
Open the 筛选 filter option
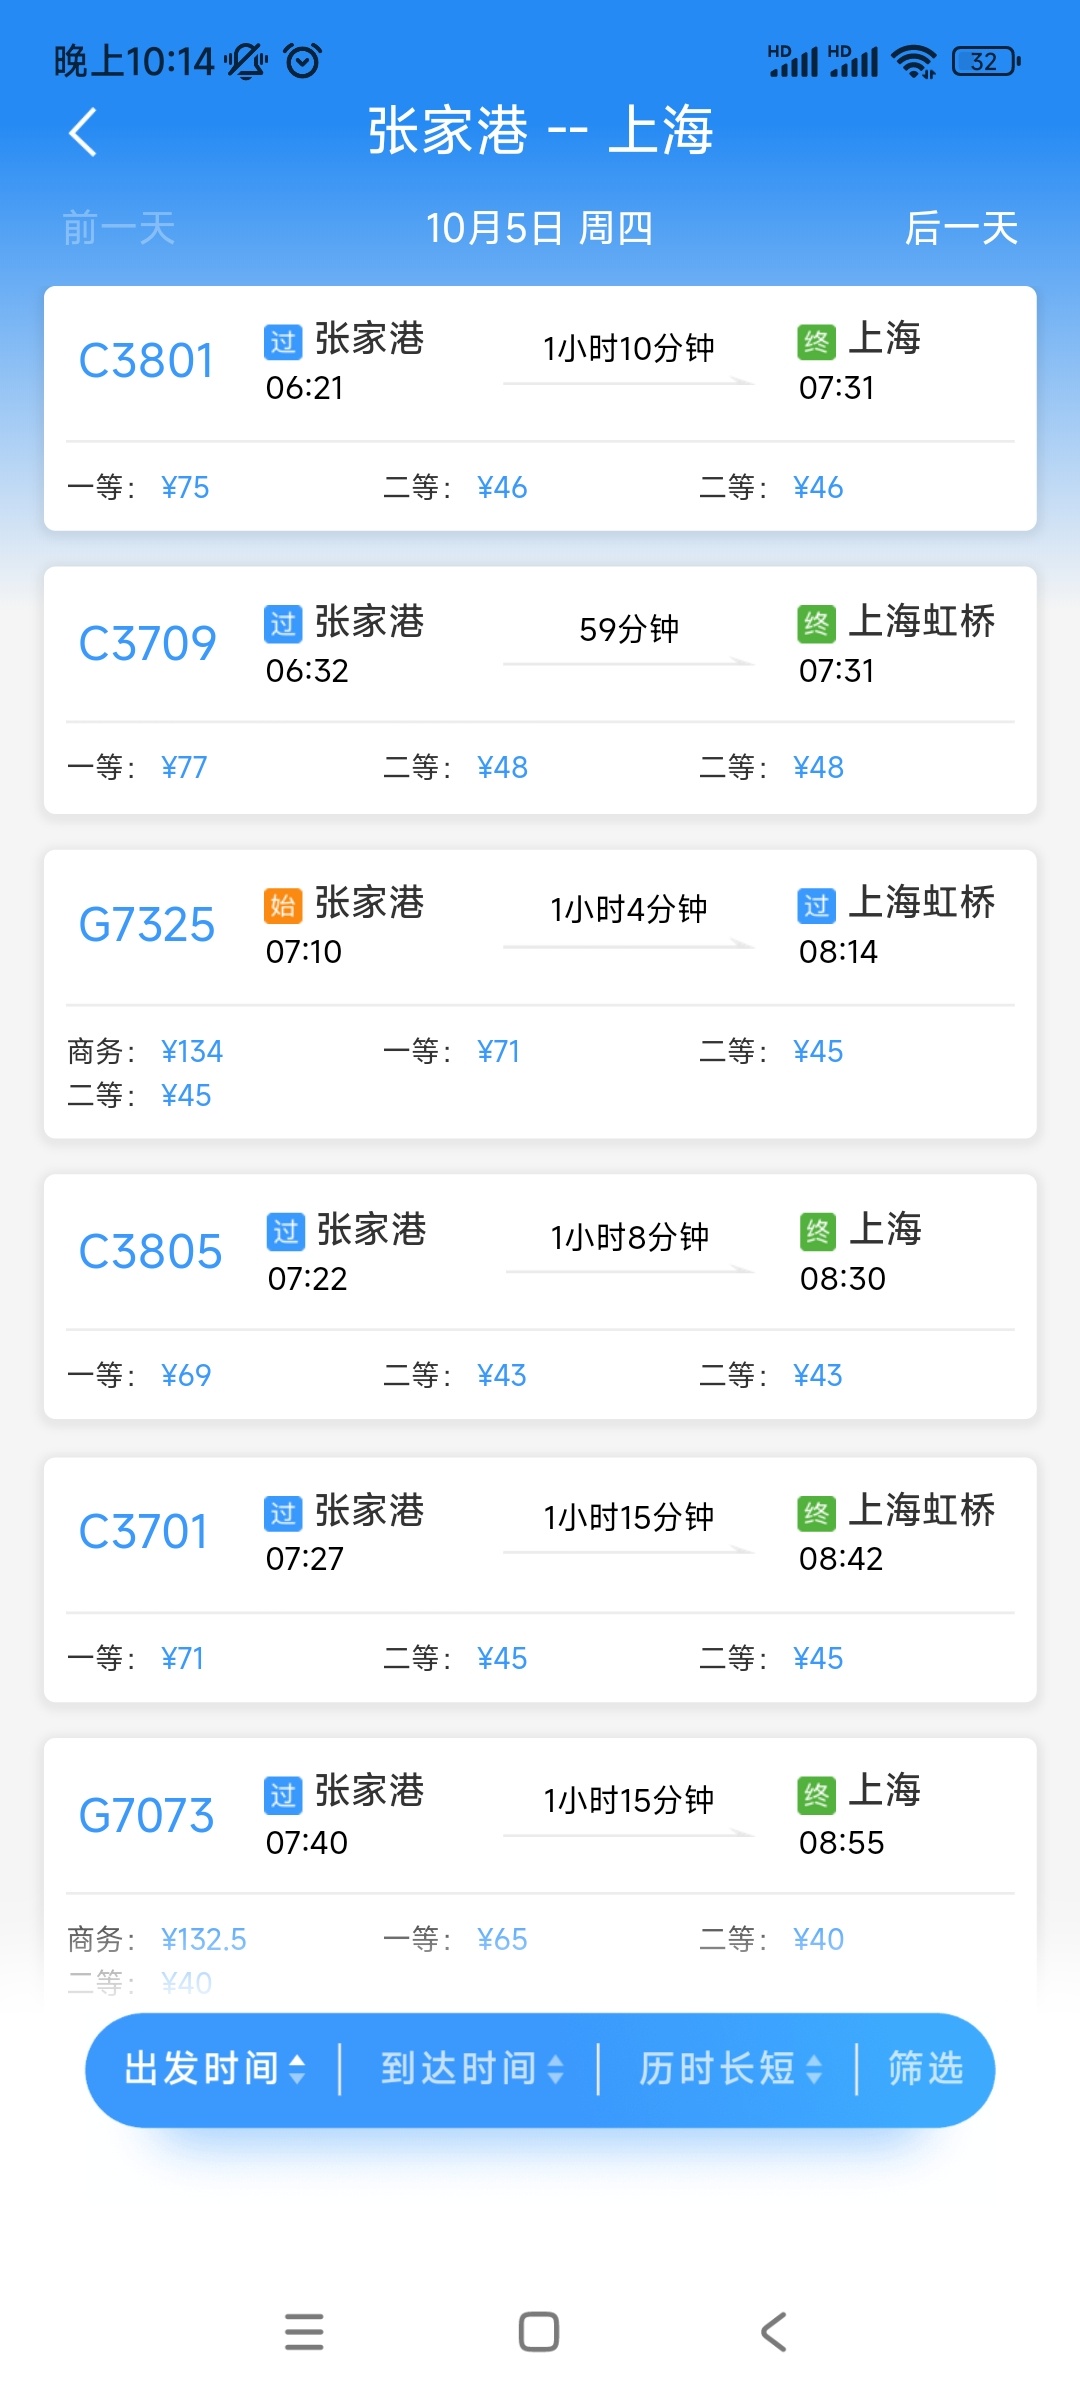[926, 2069]
